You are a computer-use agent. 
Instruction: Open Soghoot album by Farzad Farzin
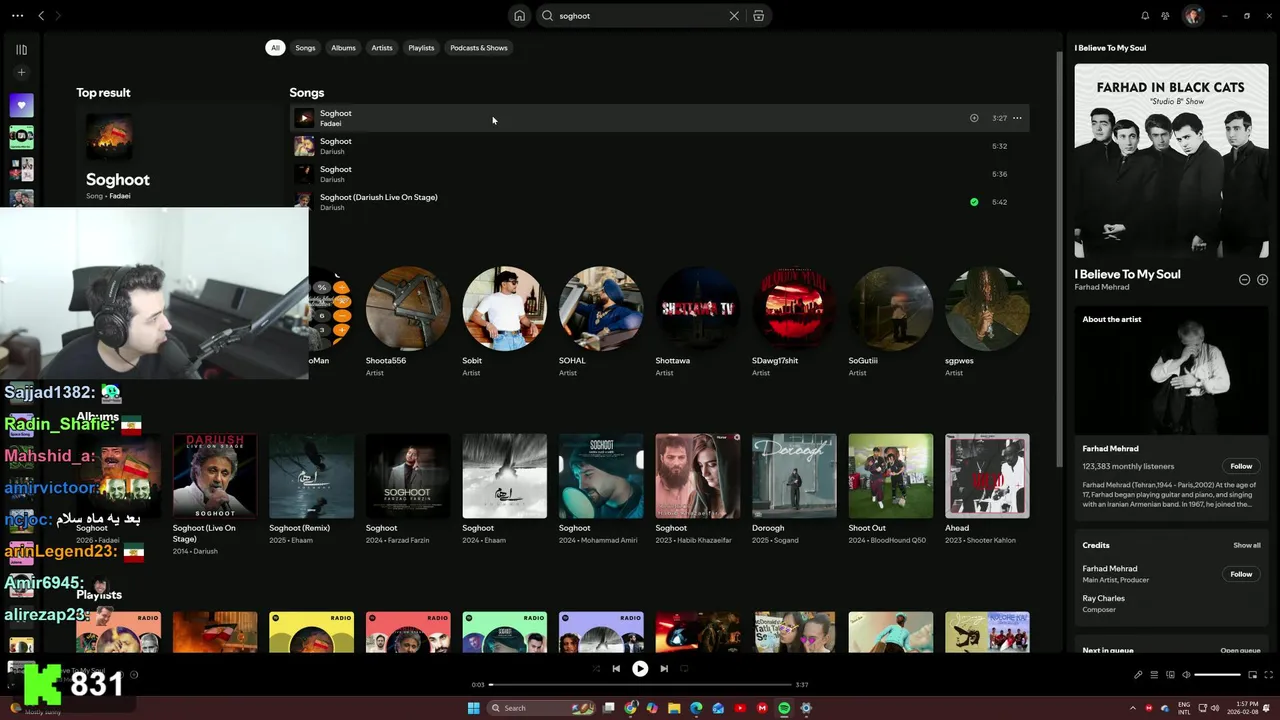(x=408, y=490)
